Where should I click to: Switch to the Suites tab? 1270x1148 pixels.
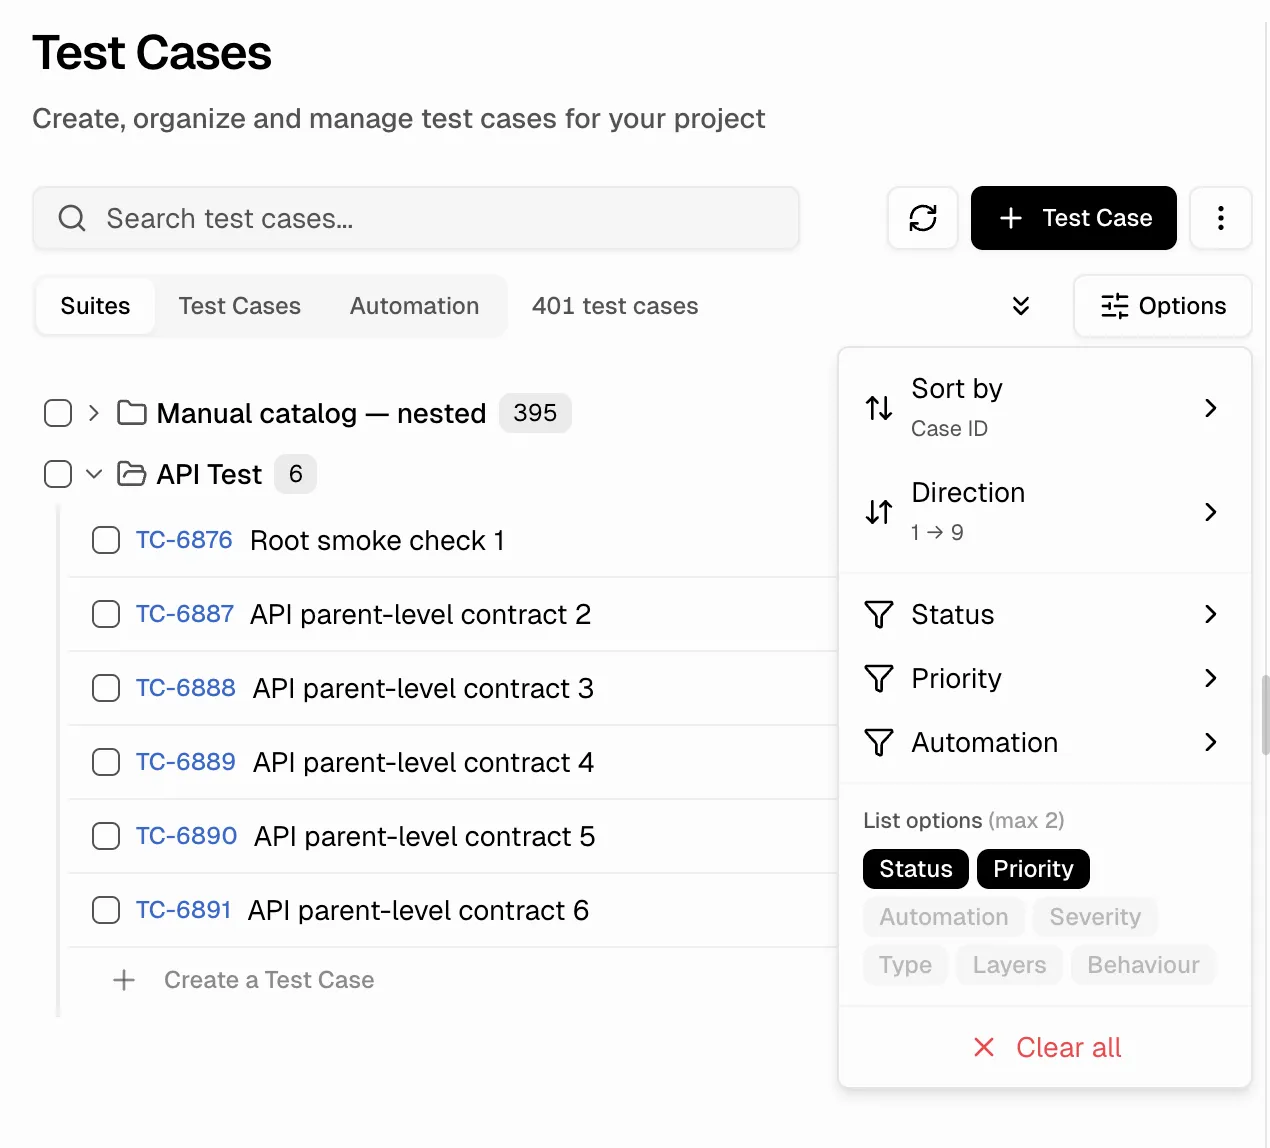pos(95,306)
